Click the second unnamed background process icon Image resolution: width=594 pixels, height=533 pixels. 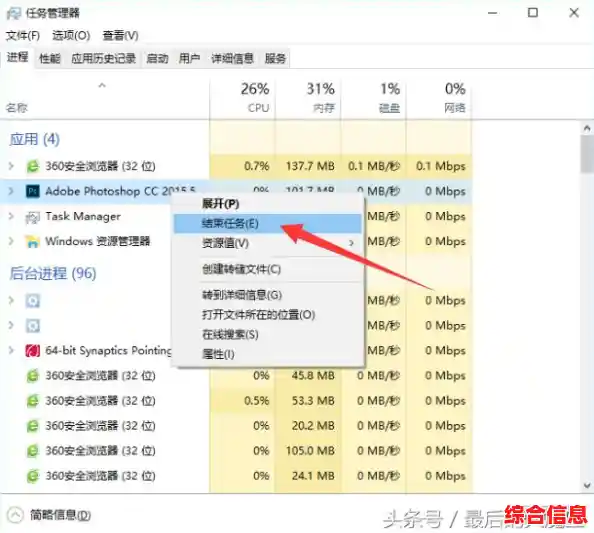pyautogui.click(x=33, y=326)
